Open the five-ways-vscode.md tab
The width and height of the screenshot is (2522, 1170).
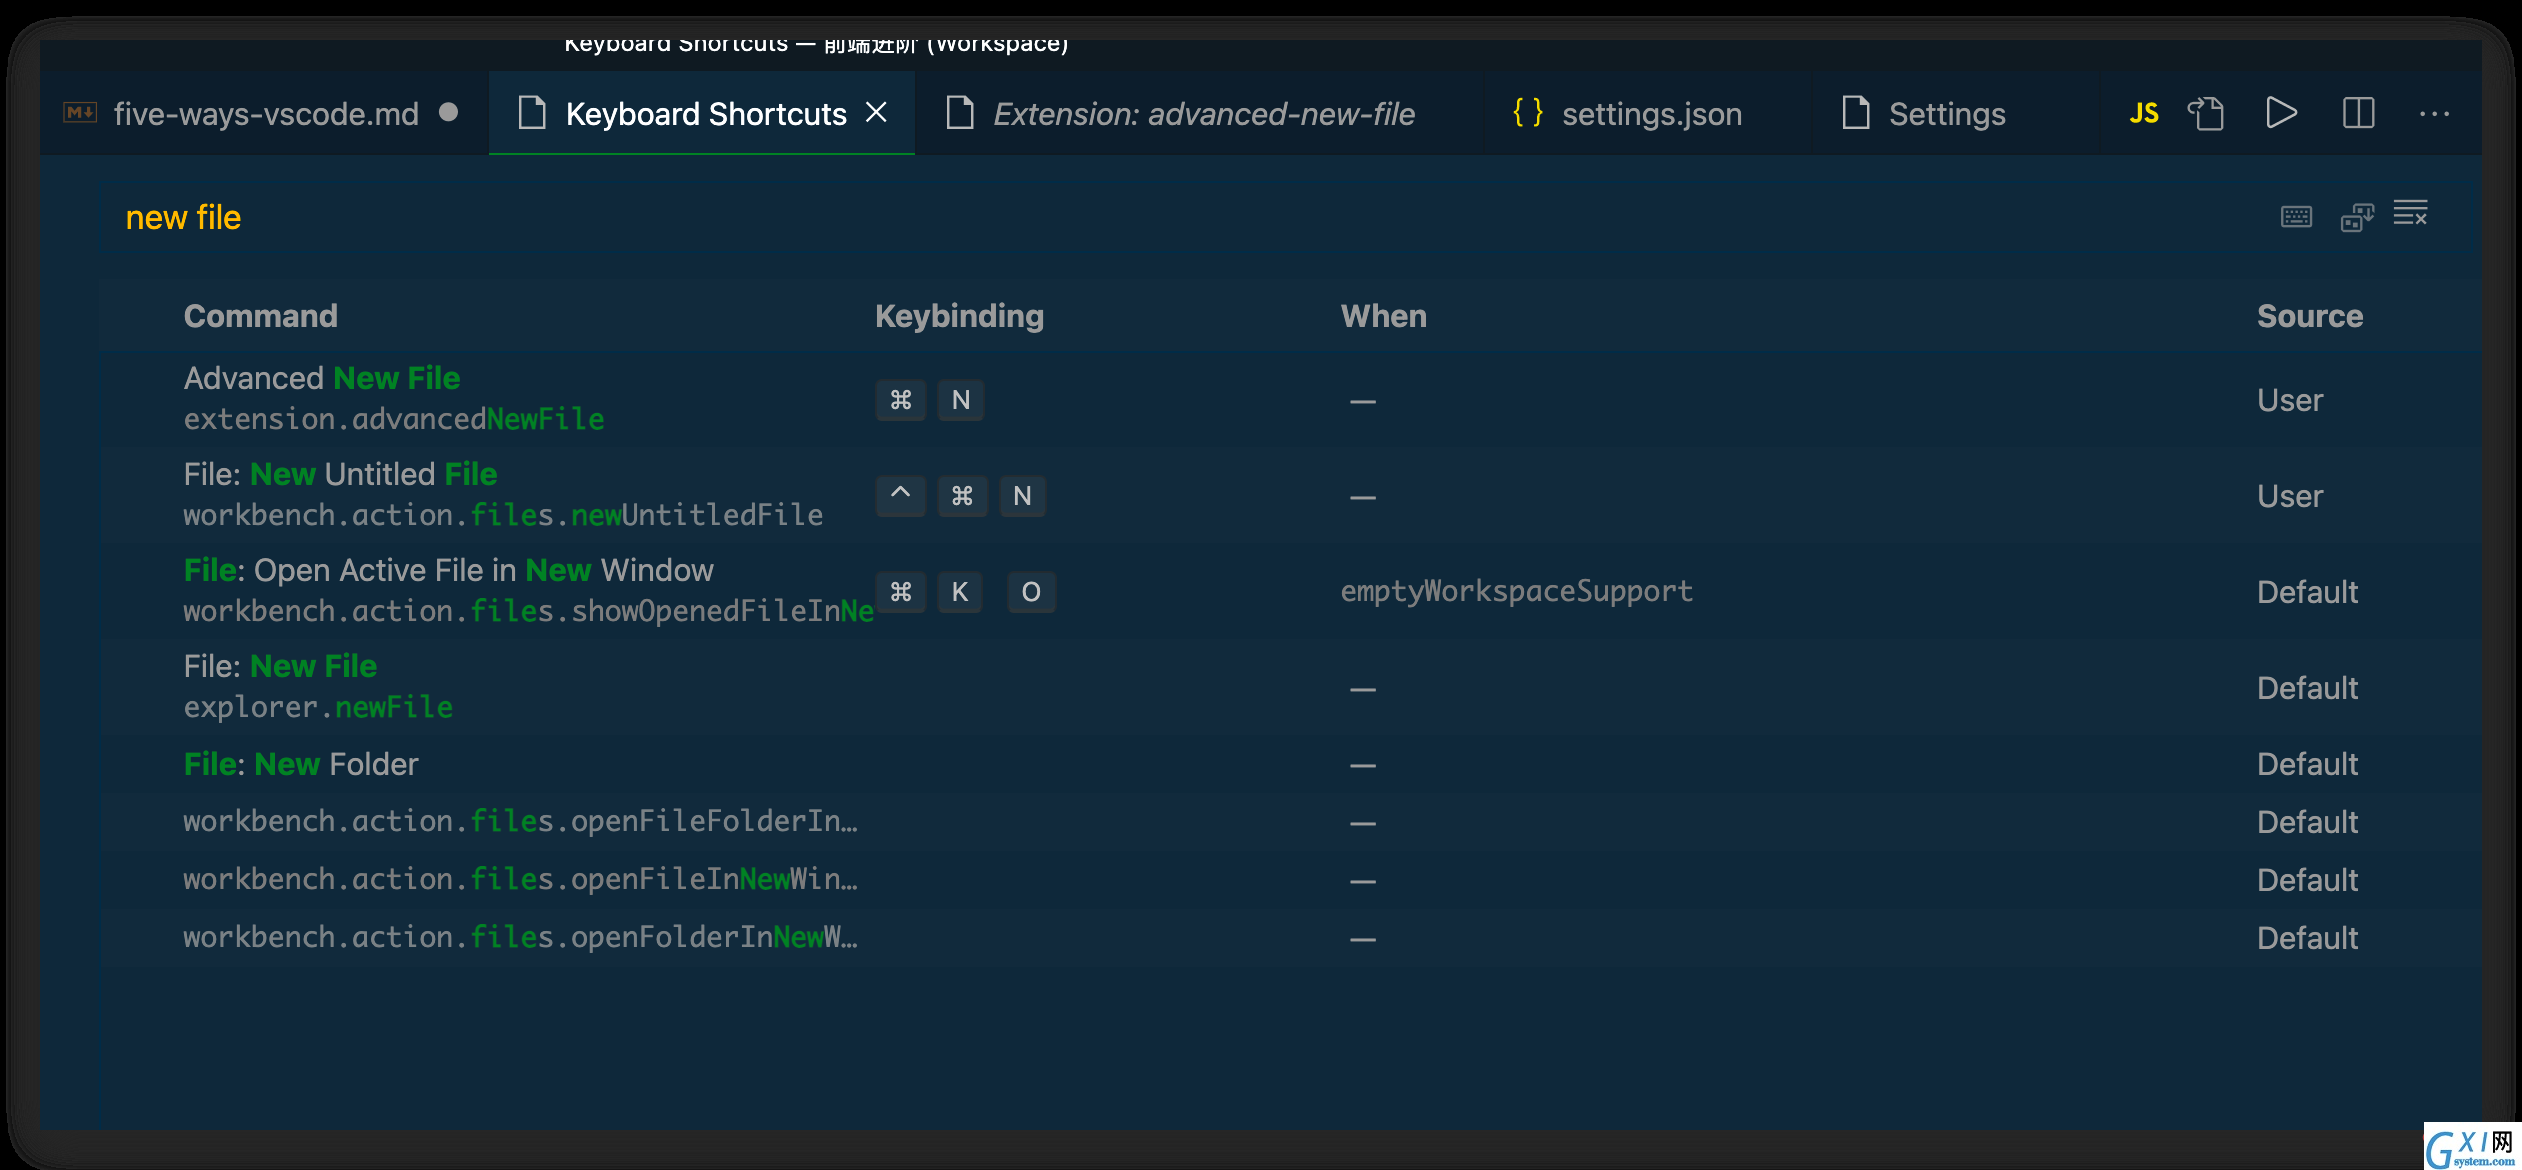pyautogui.click(x=264, y=114)
